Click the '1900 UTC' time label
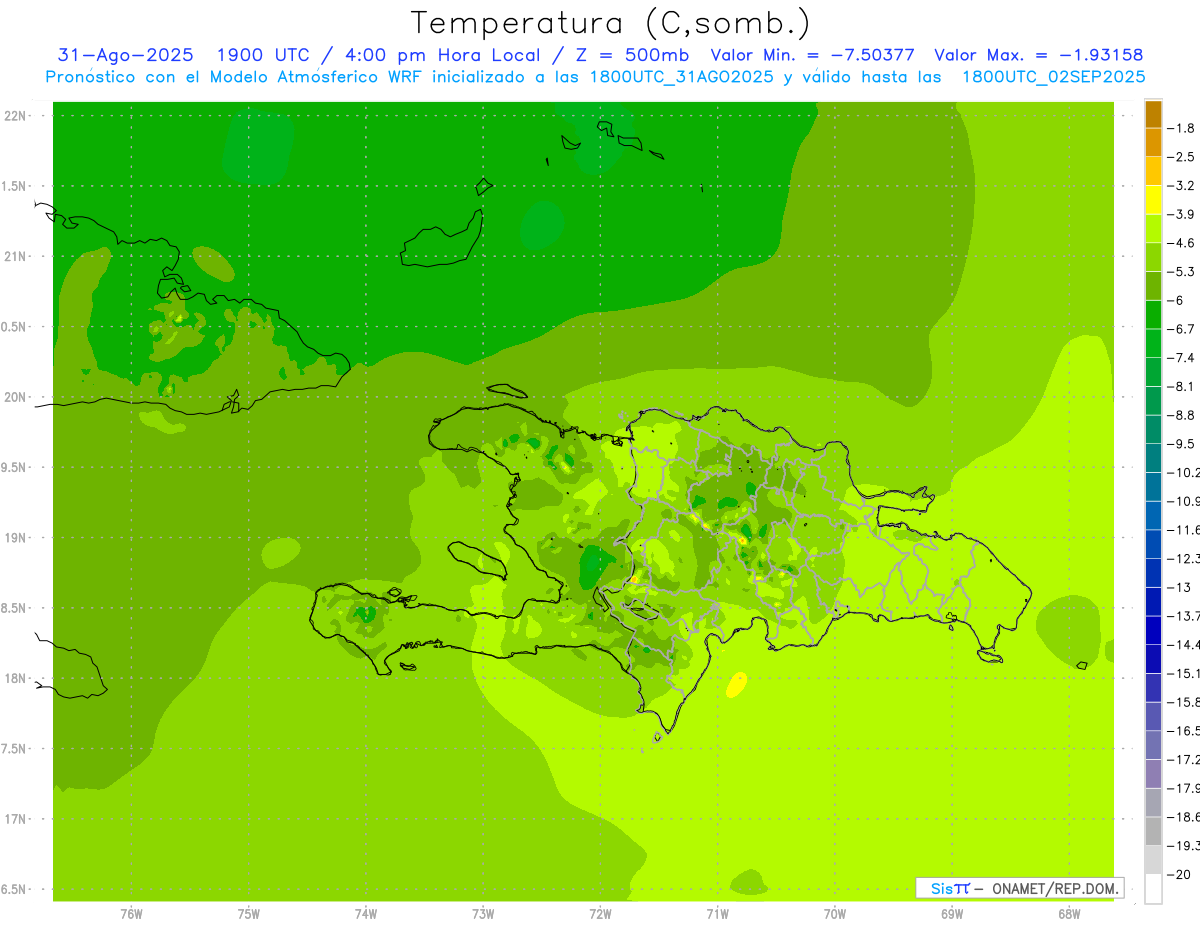The height and width of the screenshot is (927, 1200). tap(263, 55)
